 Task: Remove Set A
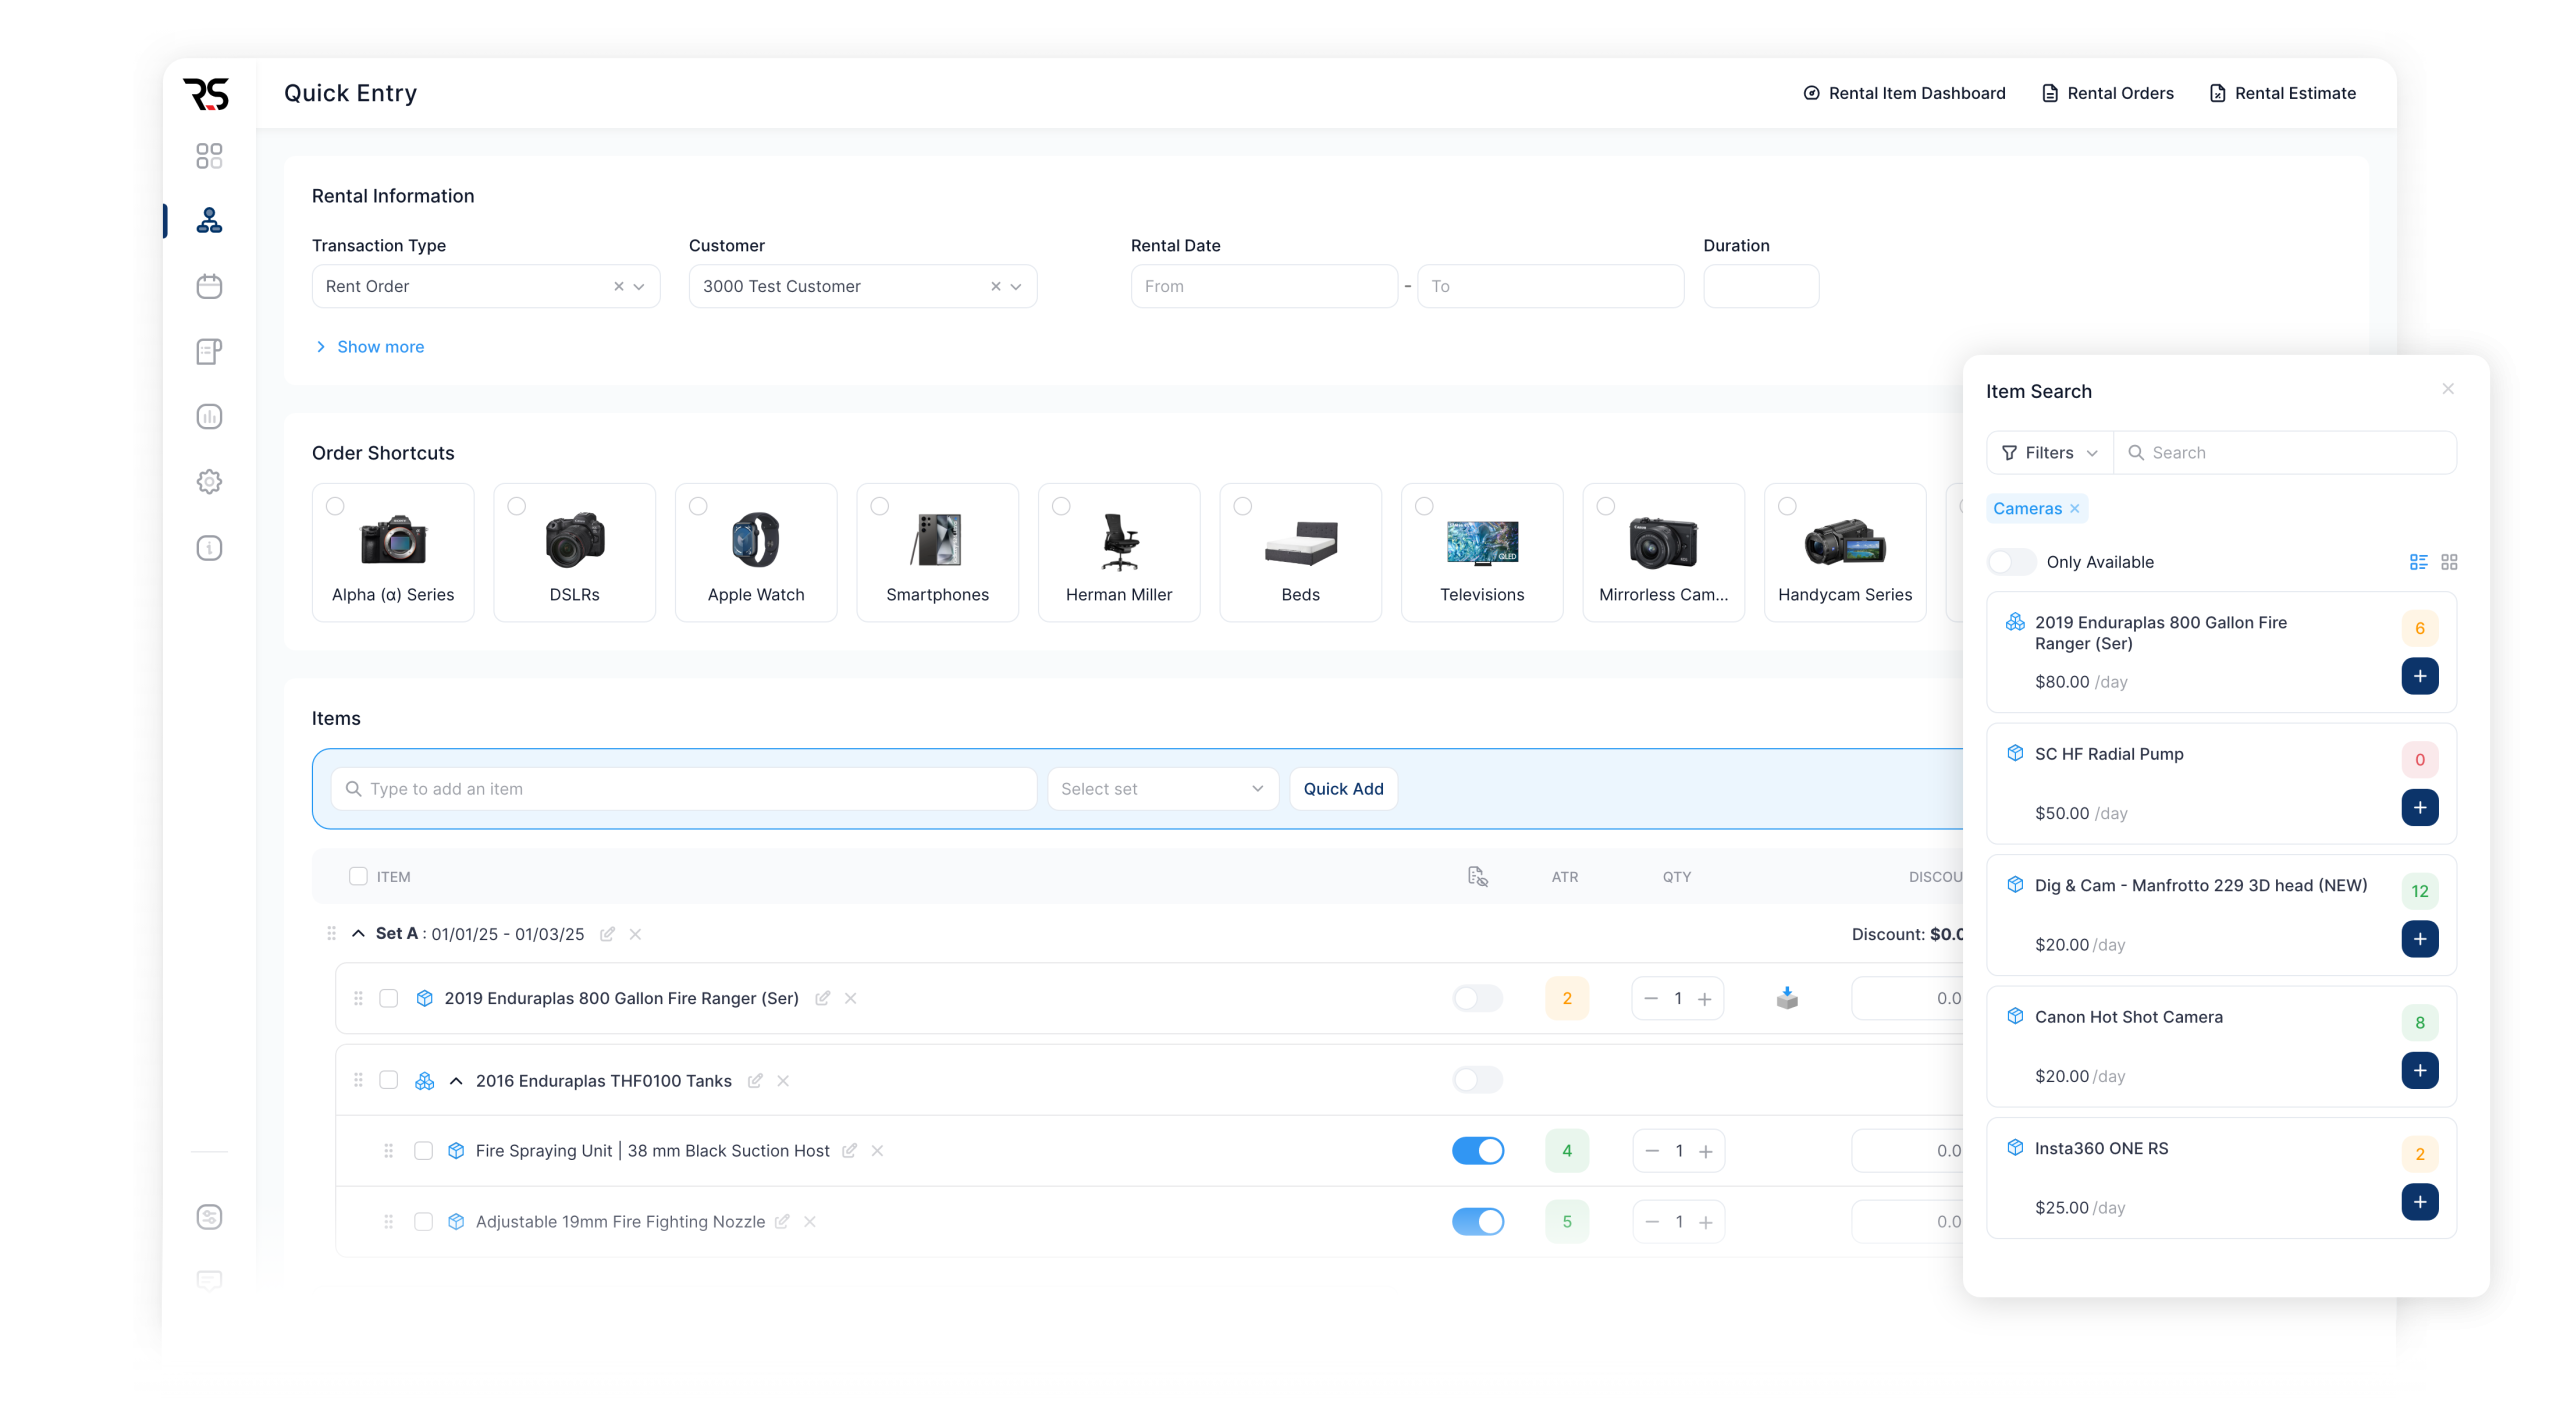pyautogui.click(x=635, y=934)
